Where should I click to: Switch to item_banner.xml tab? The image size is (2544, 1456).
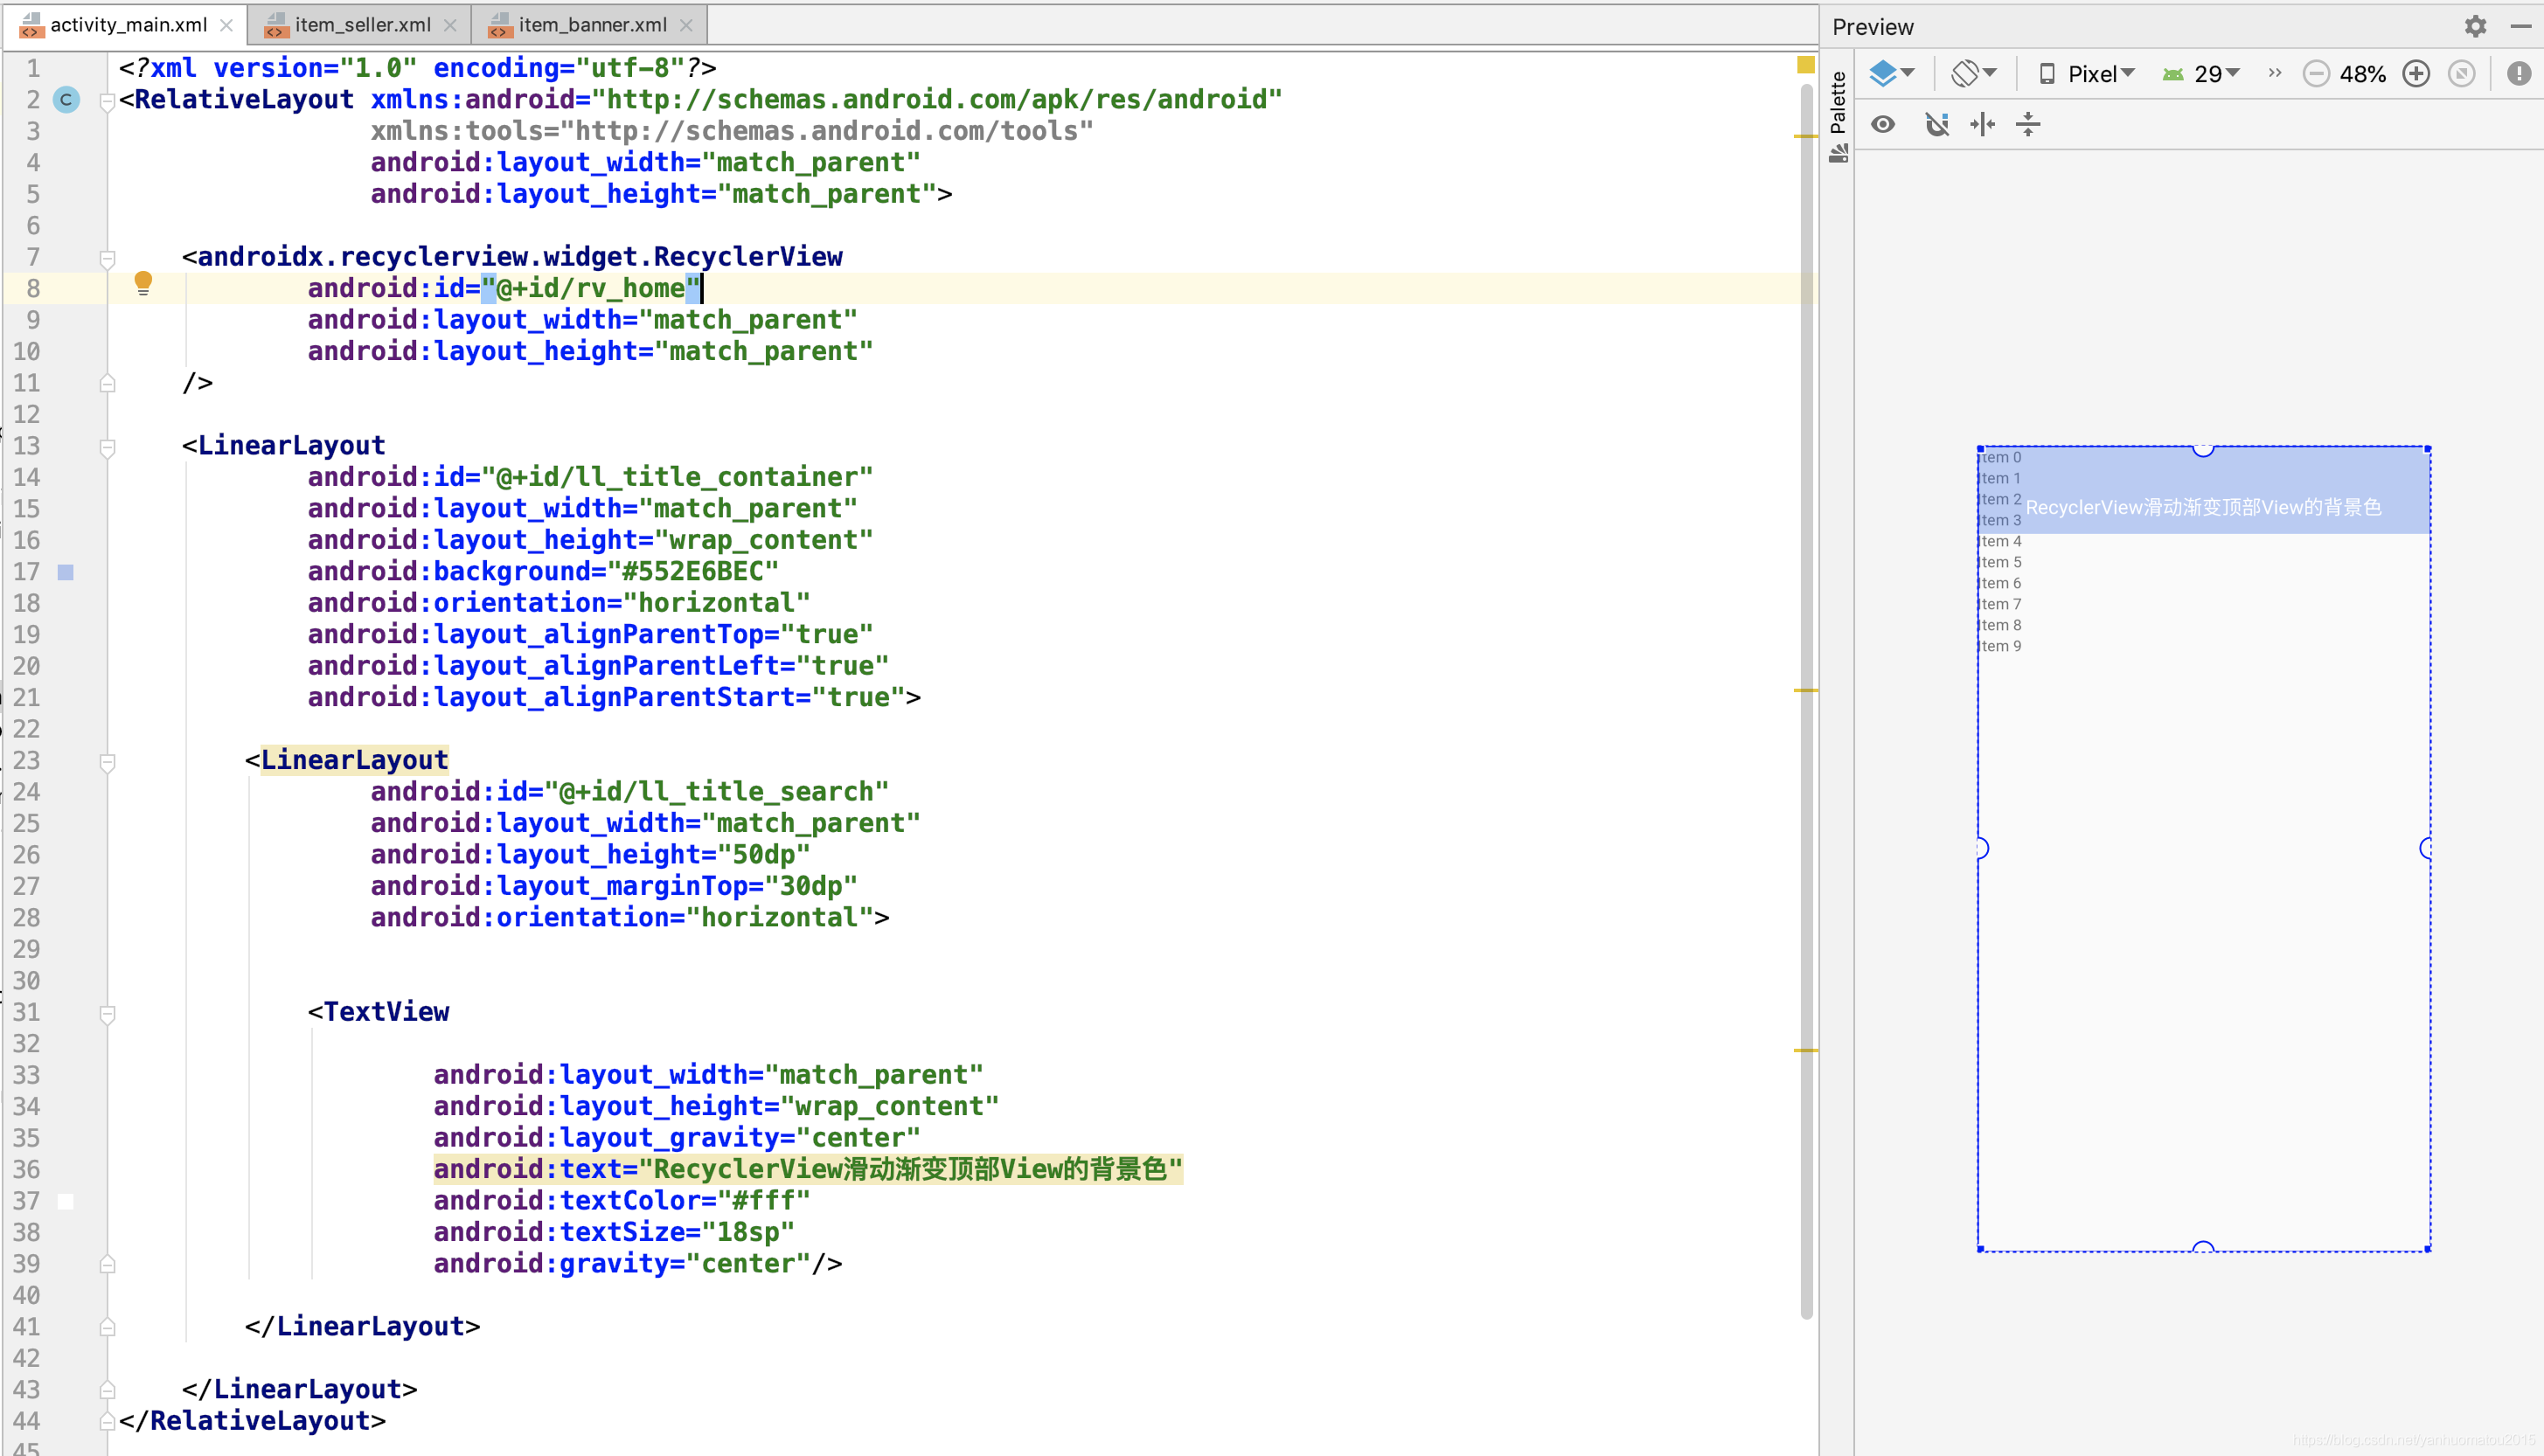tap(591, 25)
